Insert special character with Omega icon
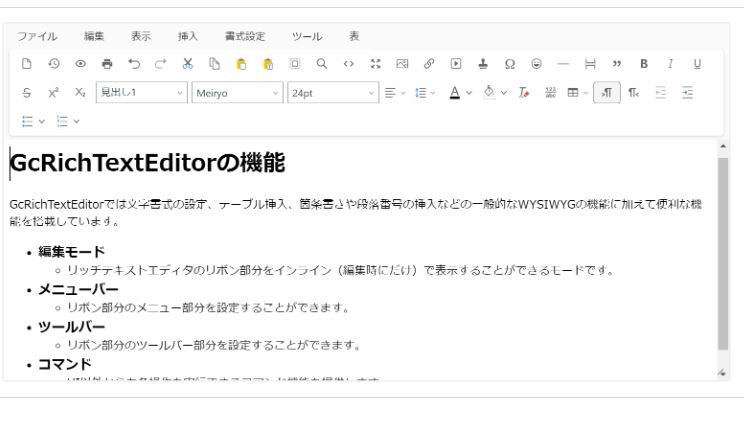The width and height of the screenshot is (744, 423). click(x=510, y=64)
